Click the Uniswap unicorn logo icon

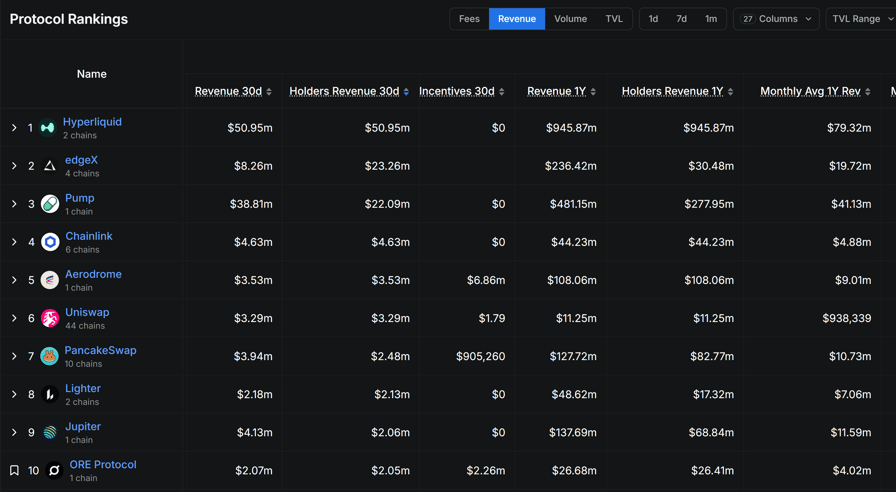(50, 318)
